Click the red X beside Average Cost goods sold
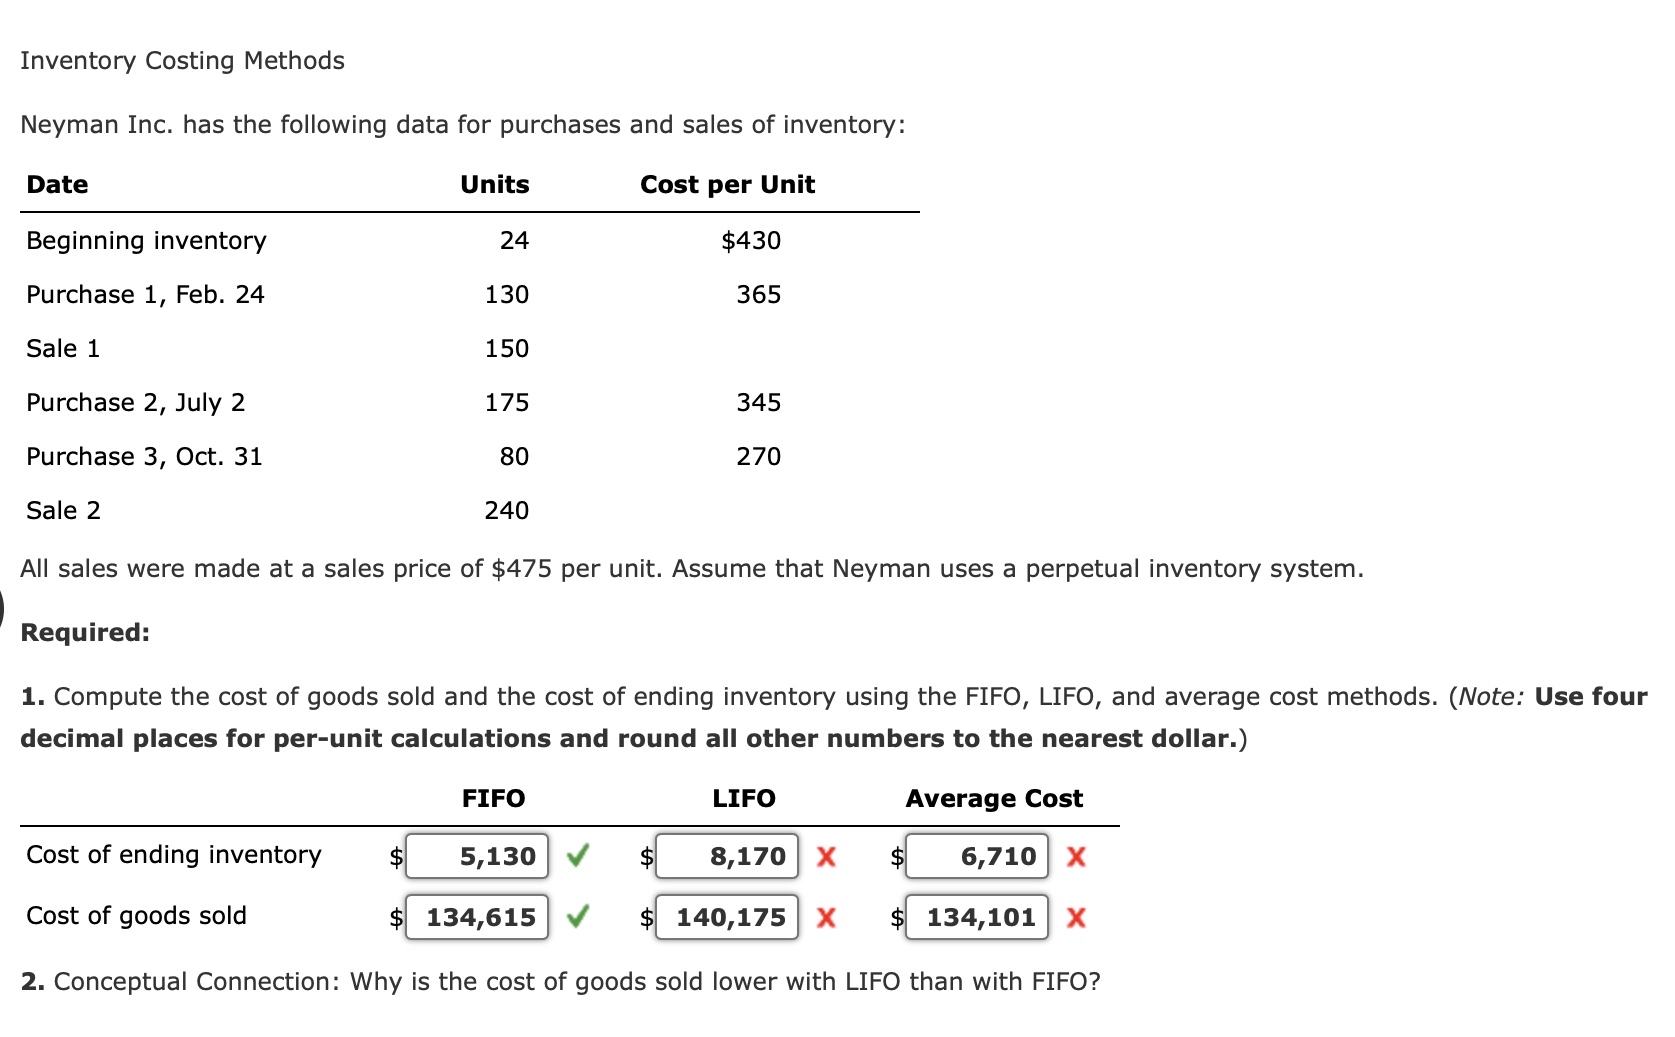1675x1037 pixels. tap(1076, 917)
